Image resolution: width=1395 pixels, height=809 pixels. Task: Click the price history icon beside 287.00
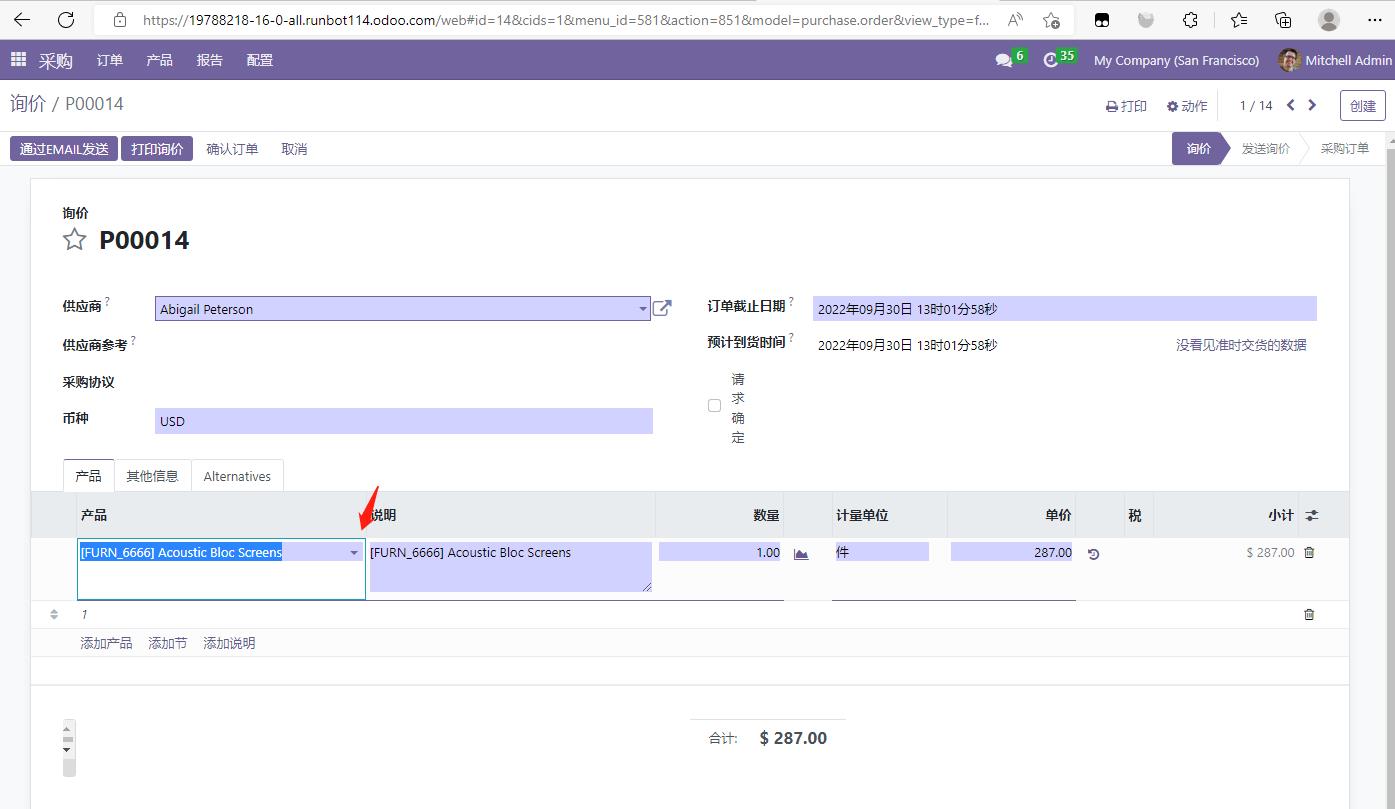1093,554
